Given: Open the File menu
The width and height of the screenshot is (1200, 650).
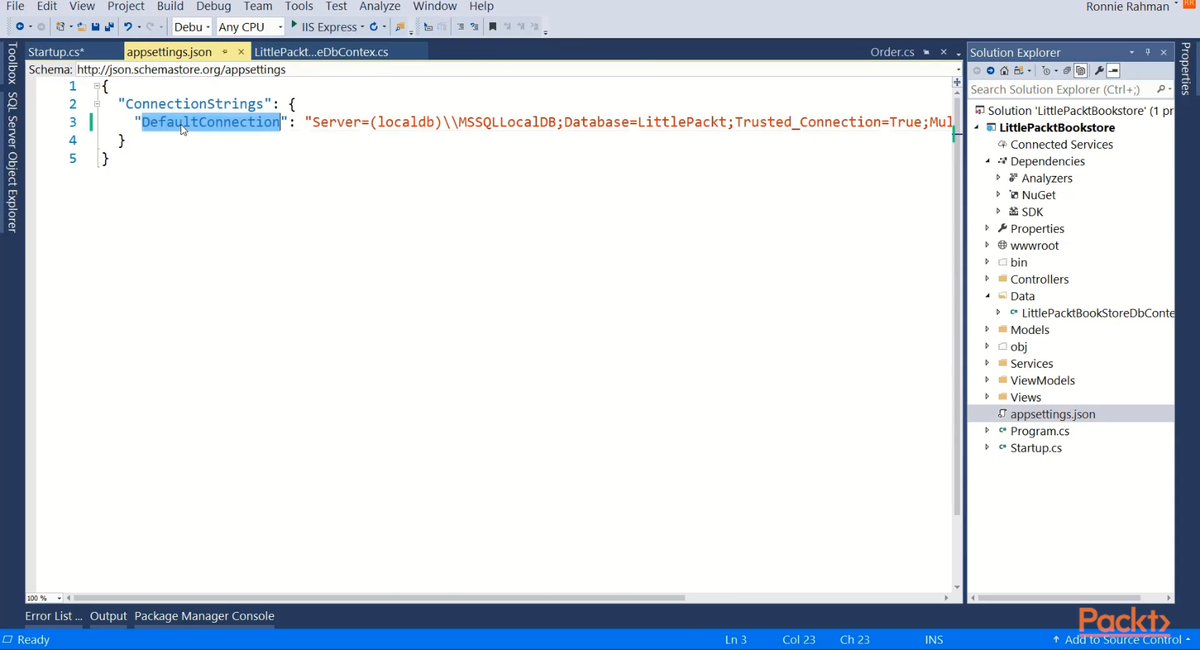Looking at the screenshot, I should 15,6.
